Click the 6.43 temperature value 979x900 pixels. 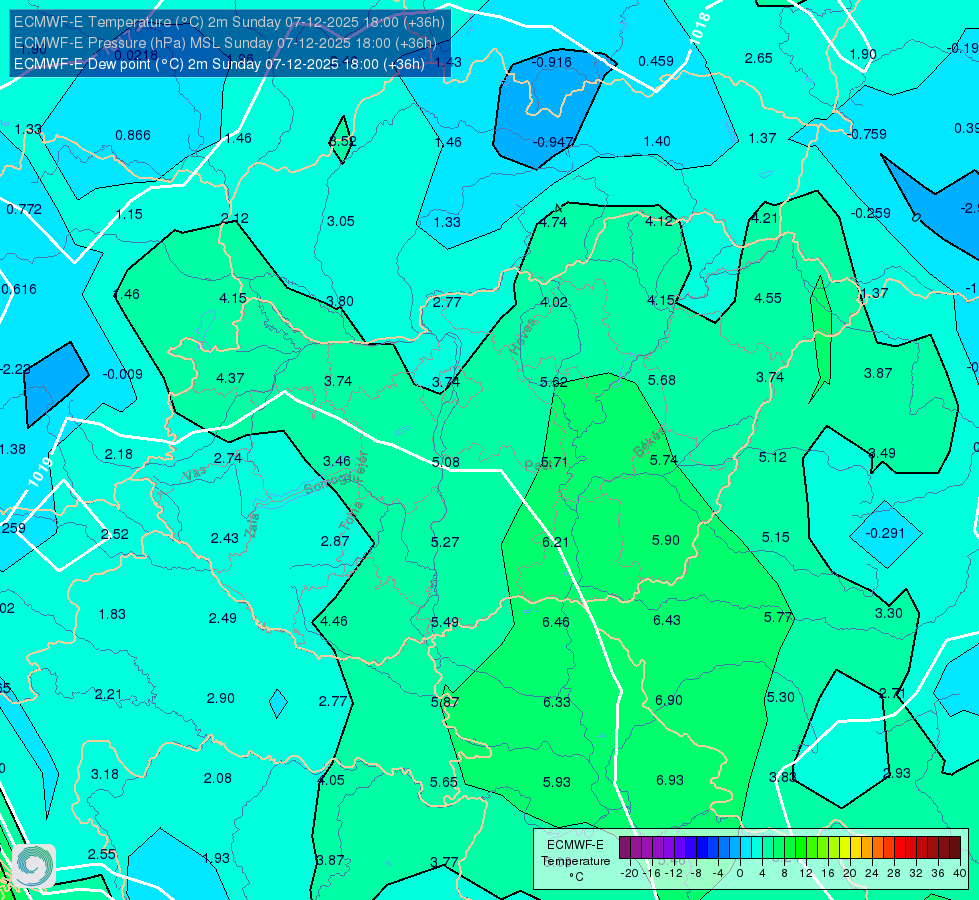coord(667,620)
